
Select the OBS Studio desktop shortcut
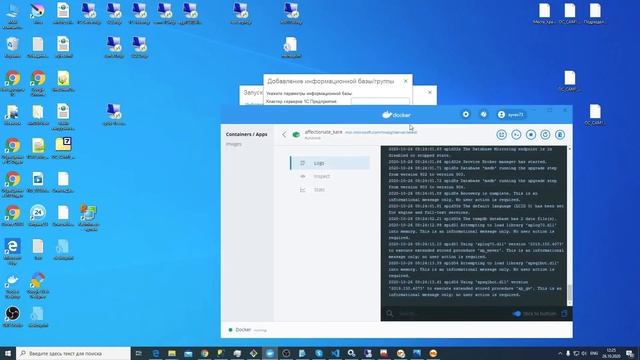[x=13, y=317]
